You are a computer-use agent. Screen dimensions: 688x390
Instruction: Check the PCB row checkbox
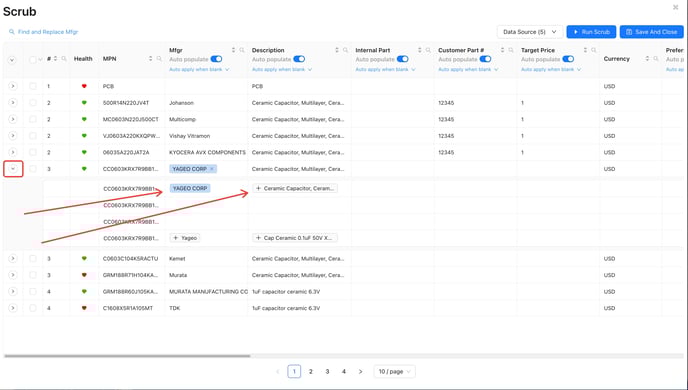coord(33,86)
